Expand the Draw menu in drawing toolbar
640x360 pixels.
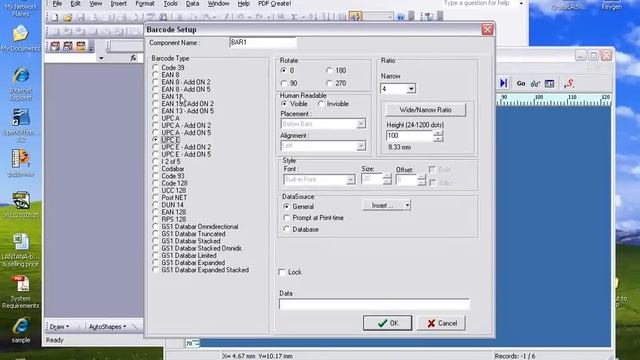[x=60, y=327]
